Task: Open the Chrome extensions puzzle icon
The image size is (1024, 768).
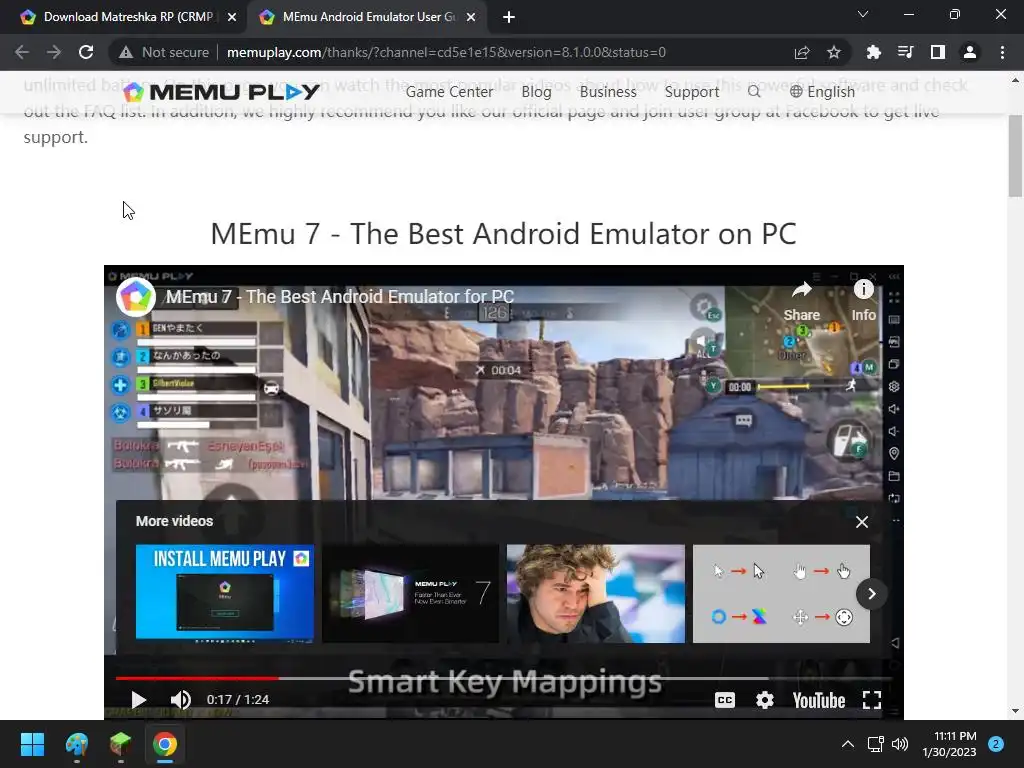Action: click(873, 52)
